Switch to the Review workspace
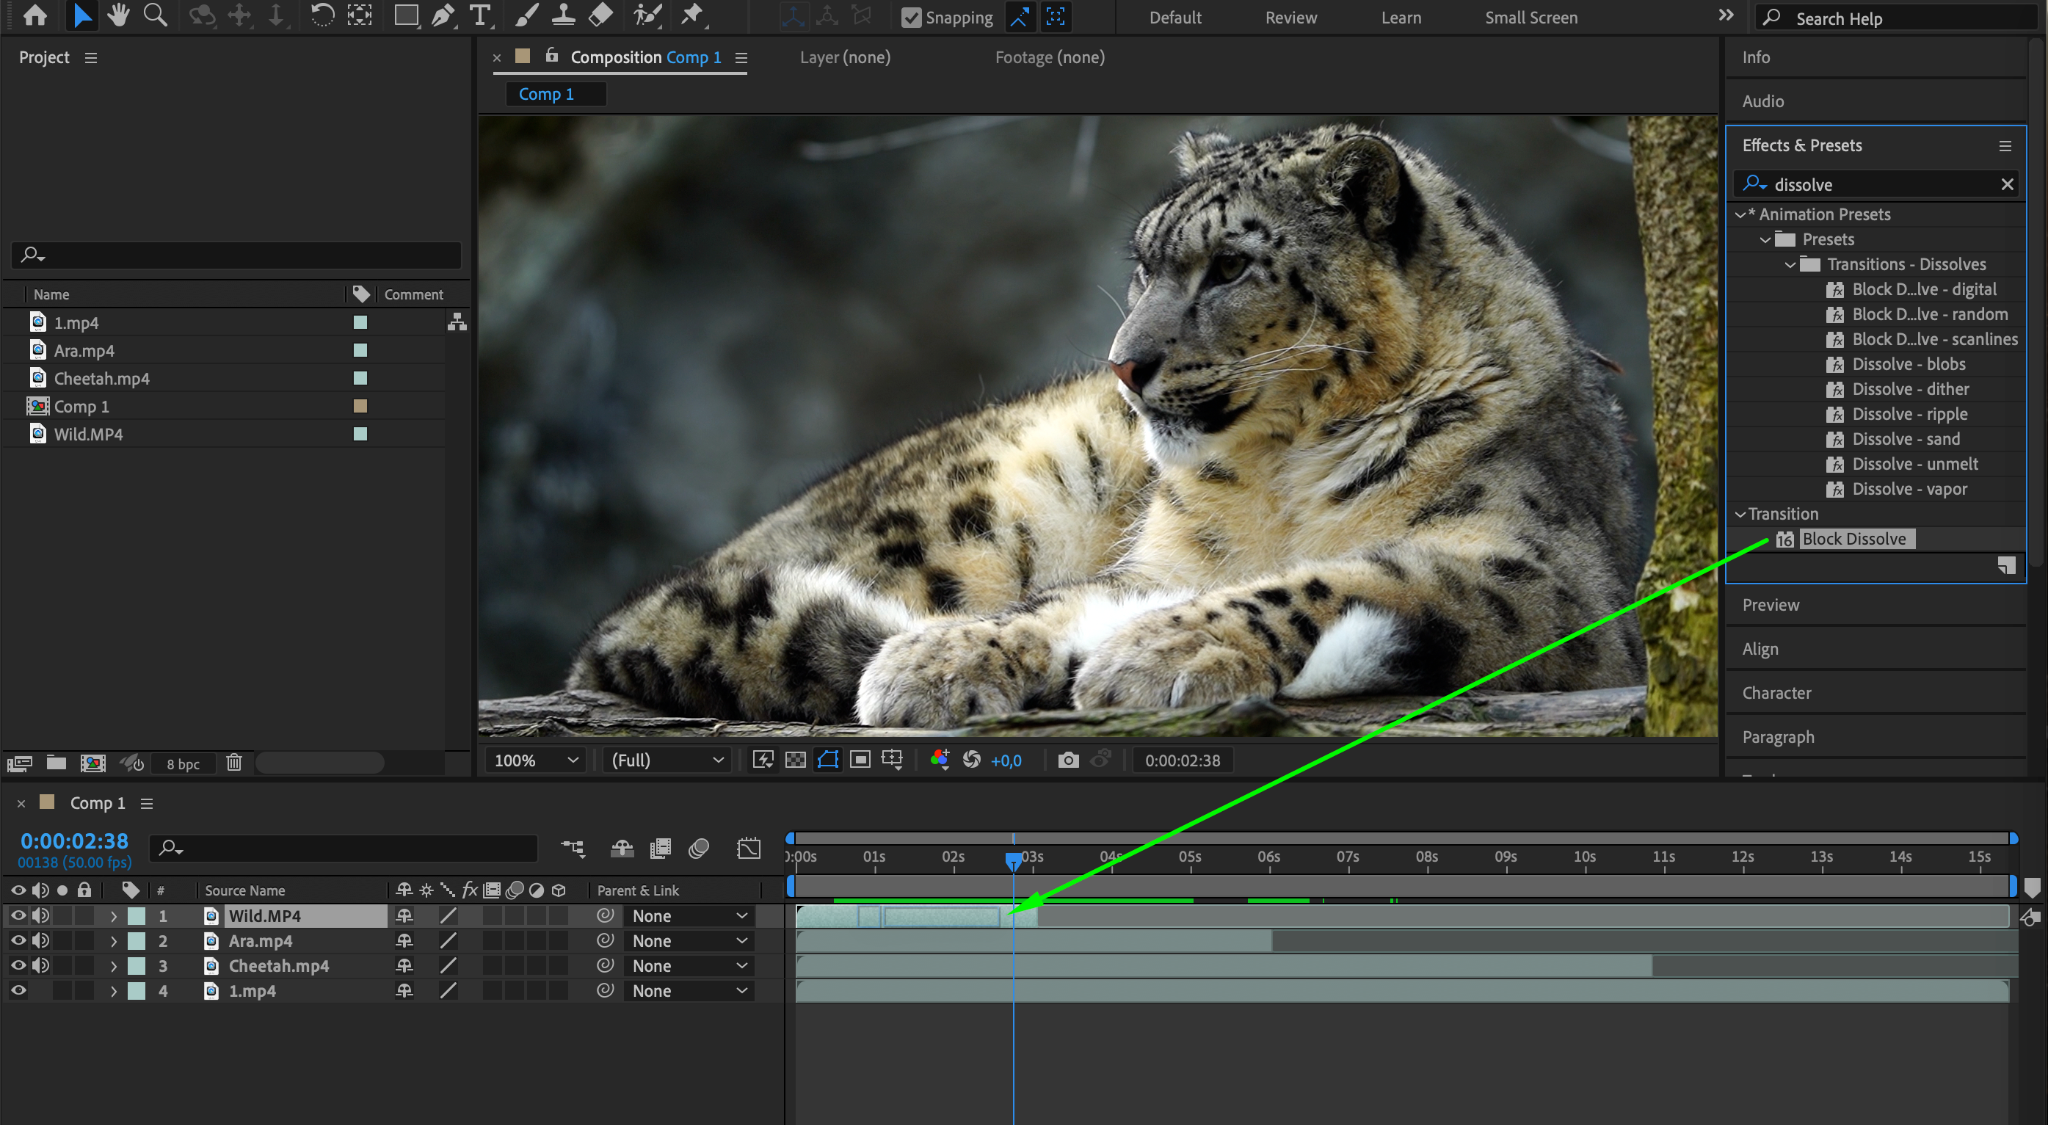 tap(1291, 17)
